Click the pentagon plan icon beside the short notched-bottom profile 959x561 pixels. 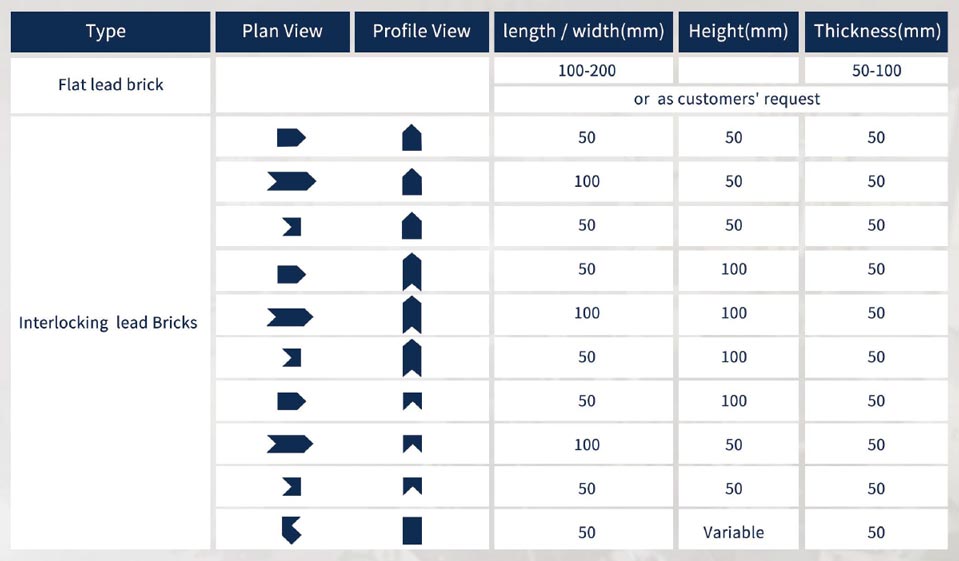[x=291, y=401]
